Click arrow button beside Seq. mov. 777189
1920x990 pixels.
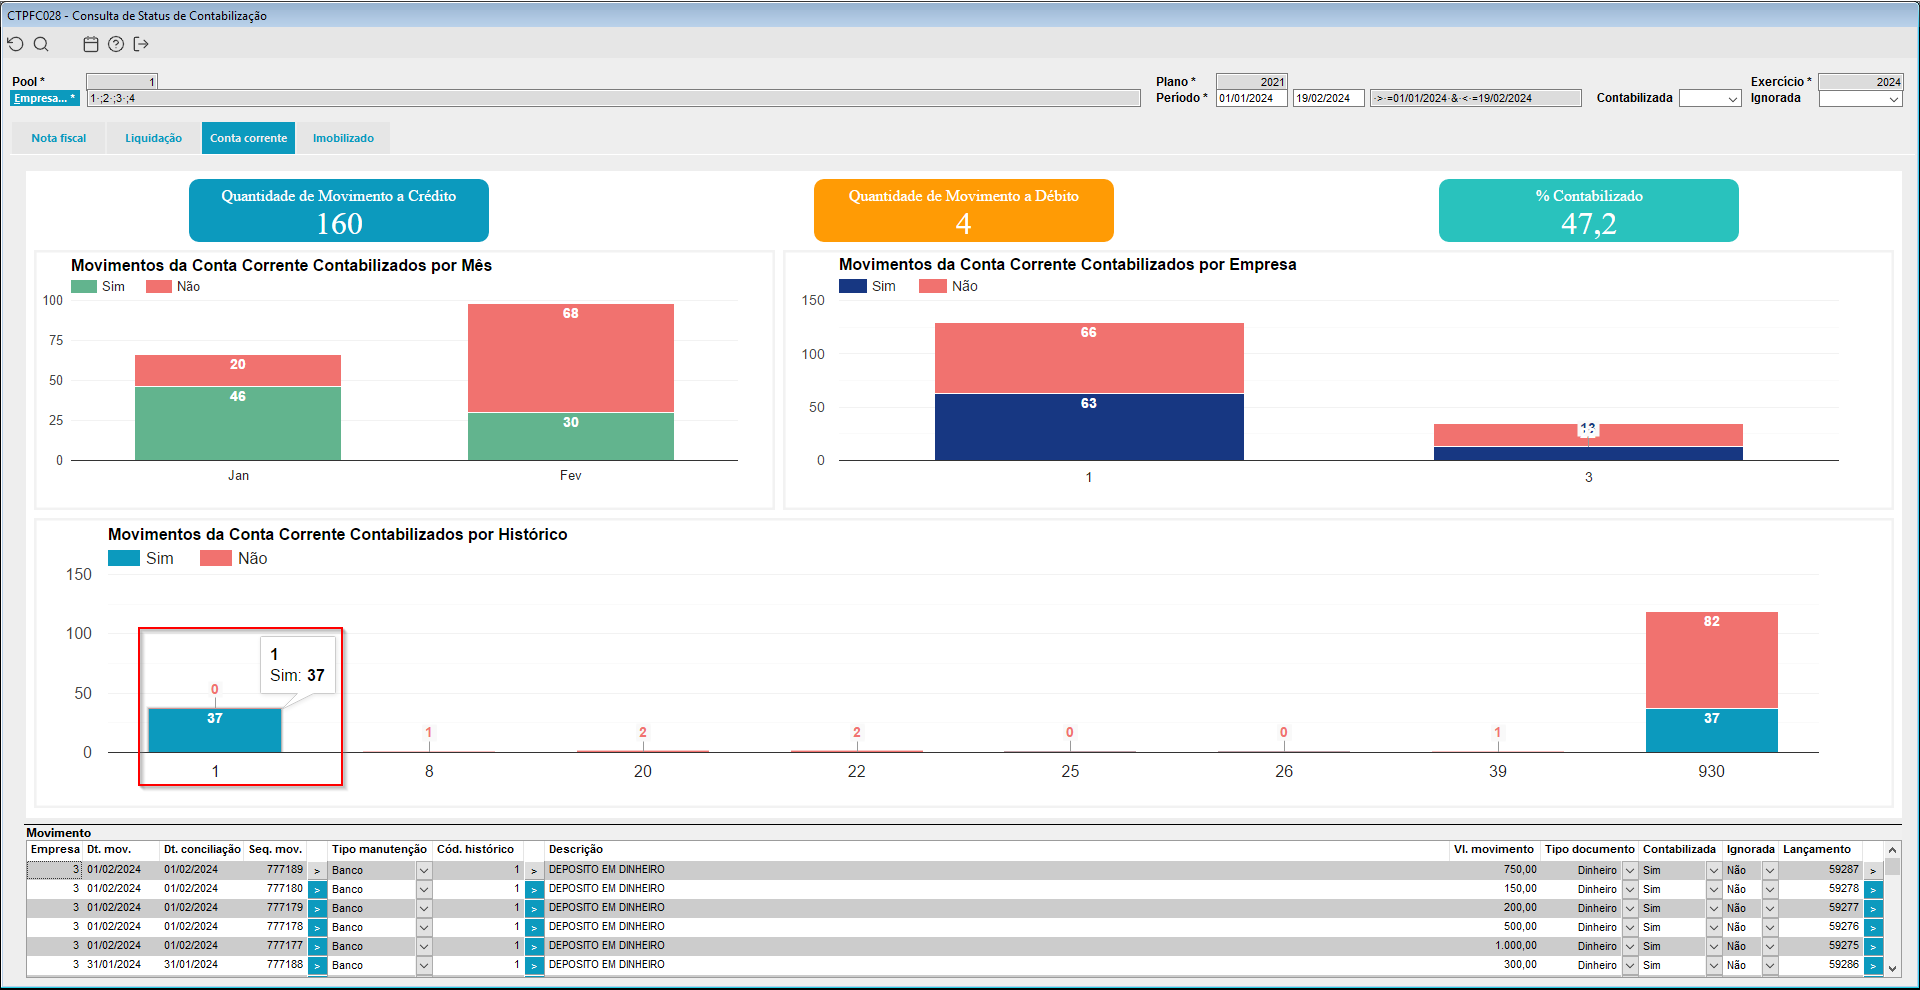coord(317,870)
